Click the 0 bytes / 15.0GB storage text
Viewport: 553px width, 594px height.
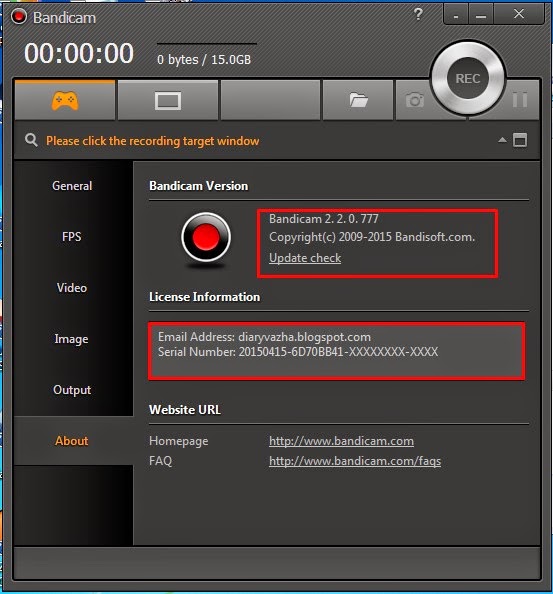click(x=204, y=59)
